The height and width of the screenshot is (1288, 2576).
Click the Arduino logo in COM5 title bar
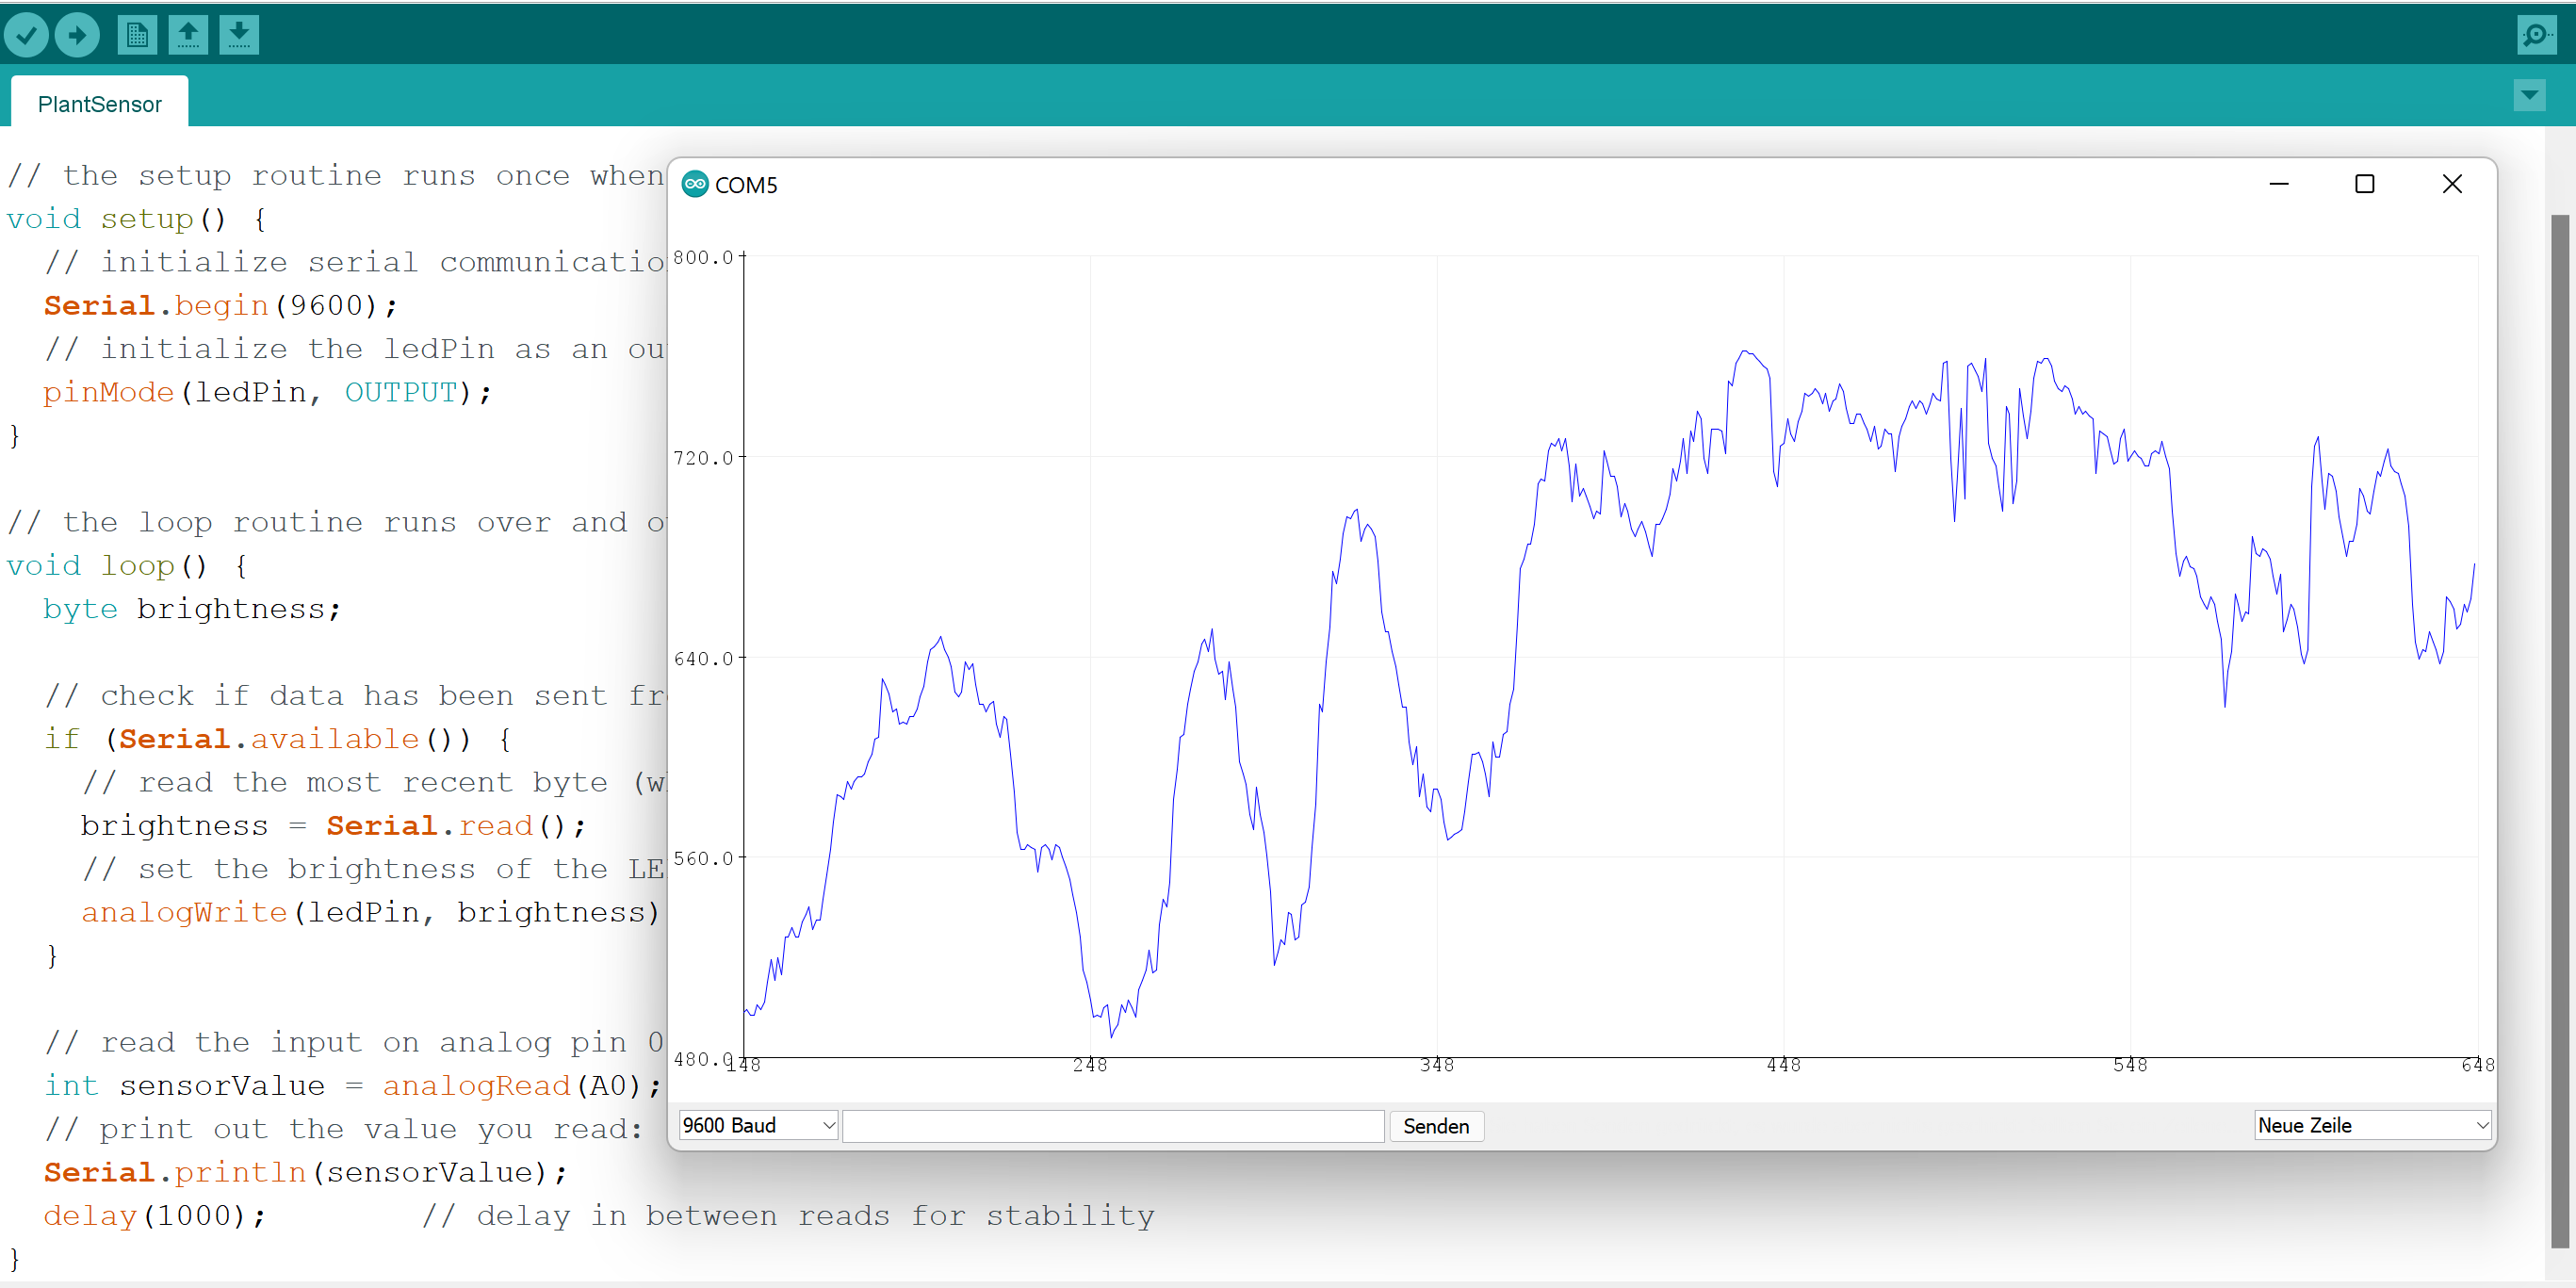[x=695, y=184]
